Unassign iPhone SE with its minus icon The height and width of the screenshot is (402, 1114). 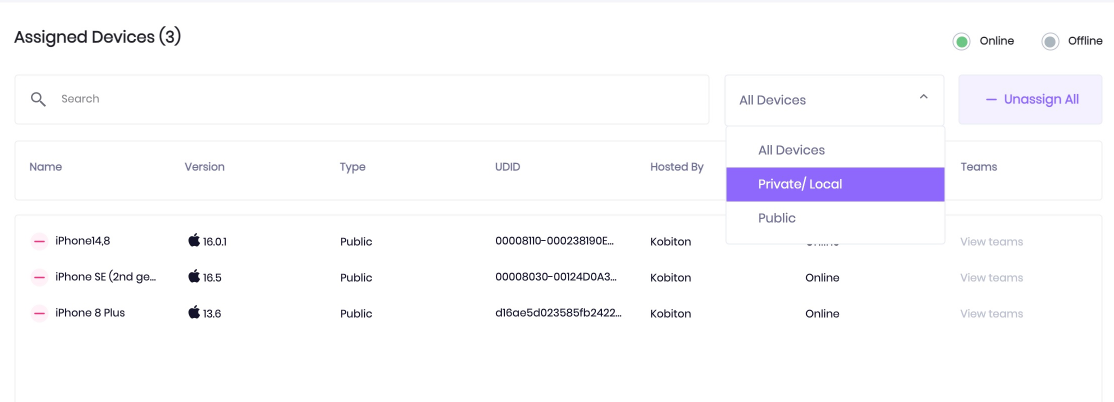[x=40, y=277]
